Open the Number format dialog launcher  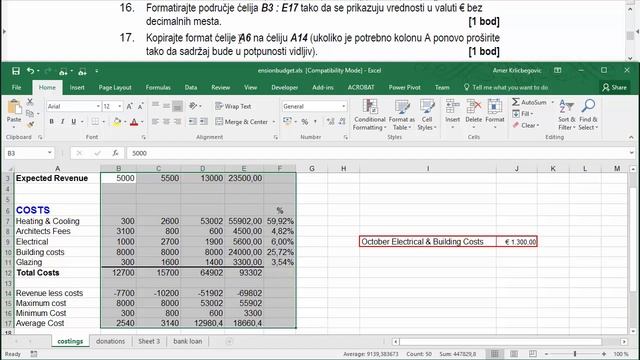coord(346,138)
